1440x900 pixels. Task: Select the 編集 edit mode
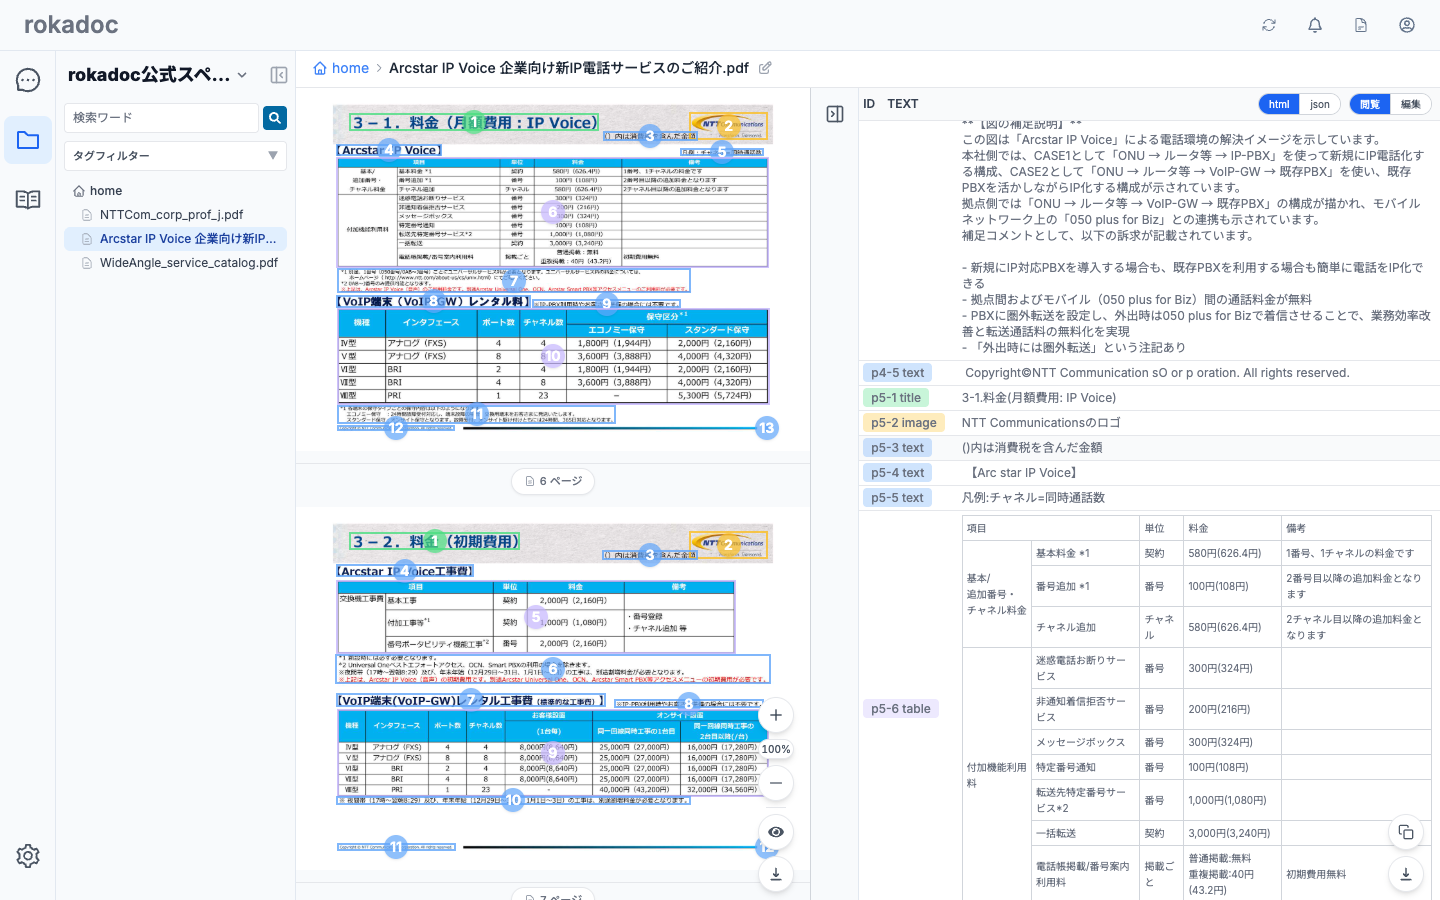click(1410, 104)
